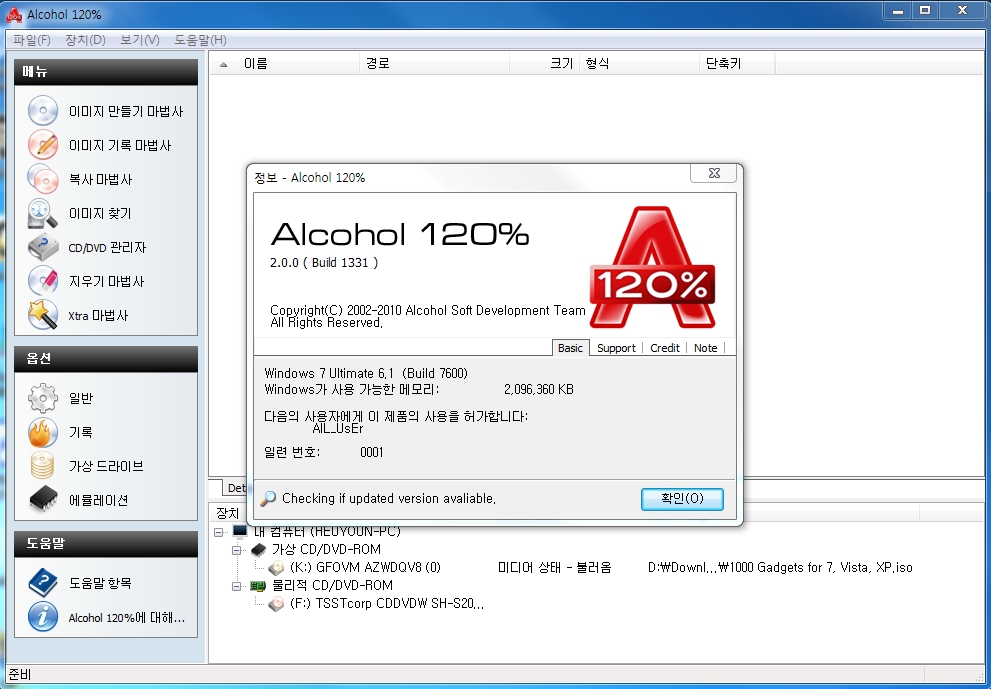Open the Xtra 마법사 star wand icon

[42, 315]
